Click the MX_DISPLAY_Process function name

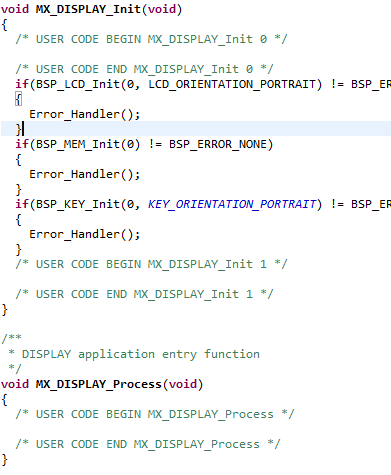pos(99,384)
